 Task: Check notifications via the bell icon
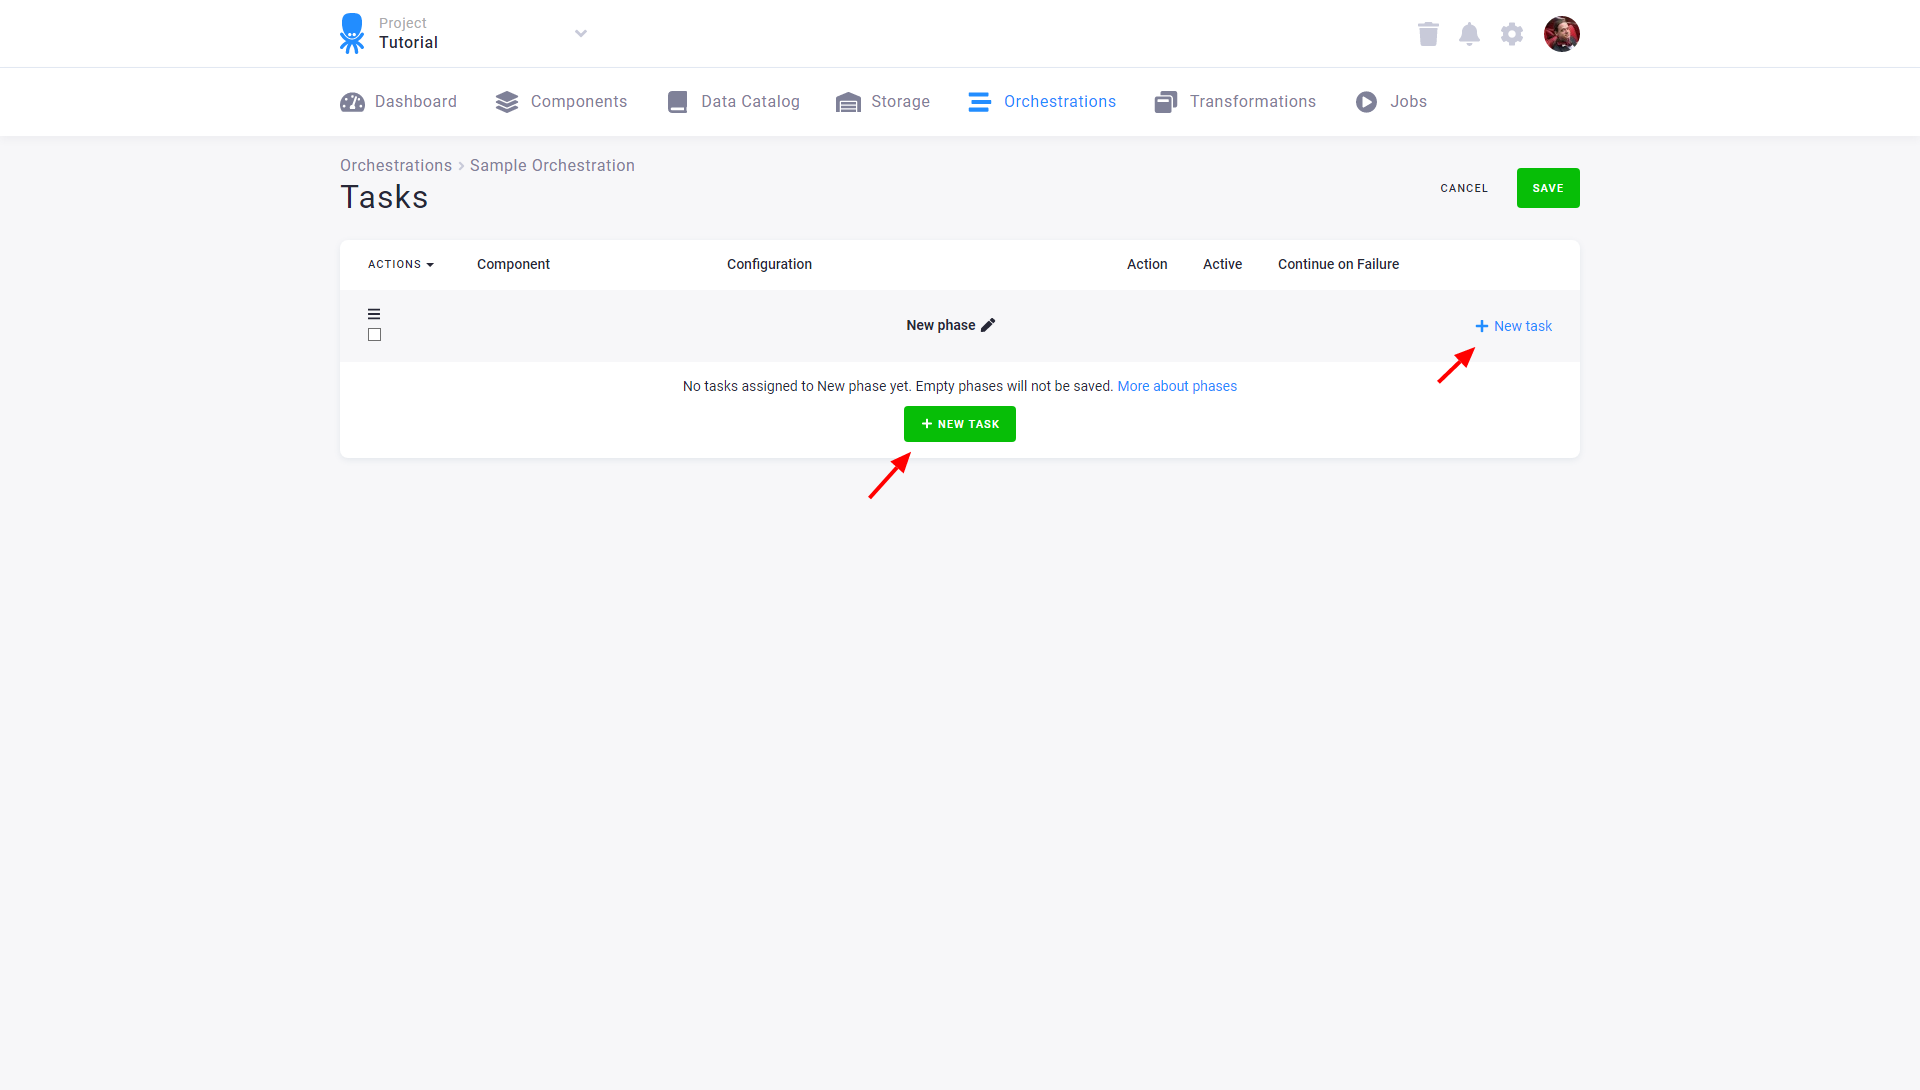coord(1470,33)
